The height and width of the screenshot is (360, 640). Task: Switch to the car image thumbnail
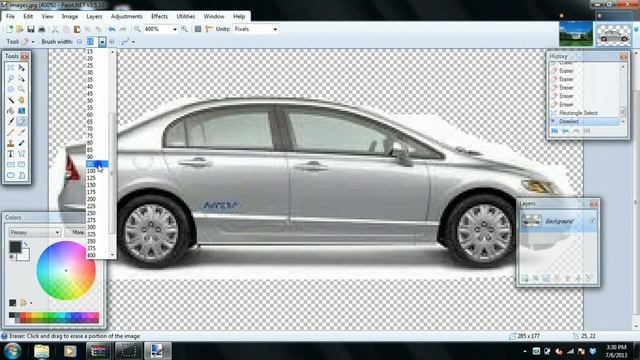(x=614, y=35)
